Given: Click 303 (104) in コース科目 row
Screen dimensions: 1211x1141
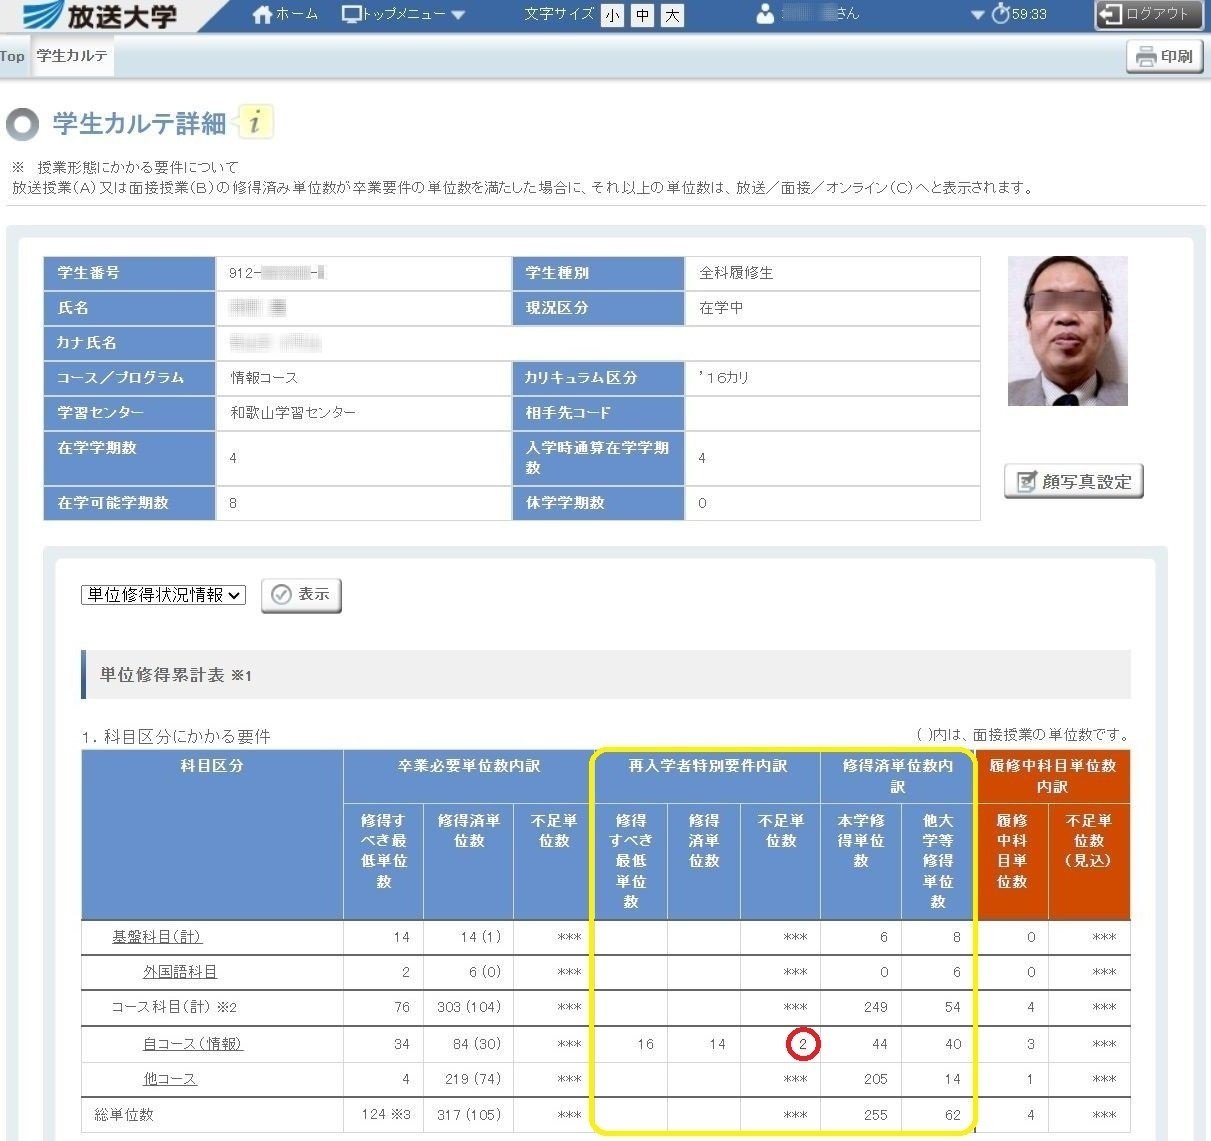Looking at the screenshot, I should (x=469, y=1007).
